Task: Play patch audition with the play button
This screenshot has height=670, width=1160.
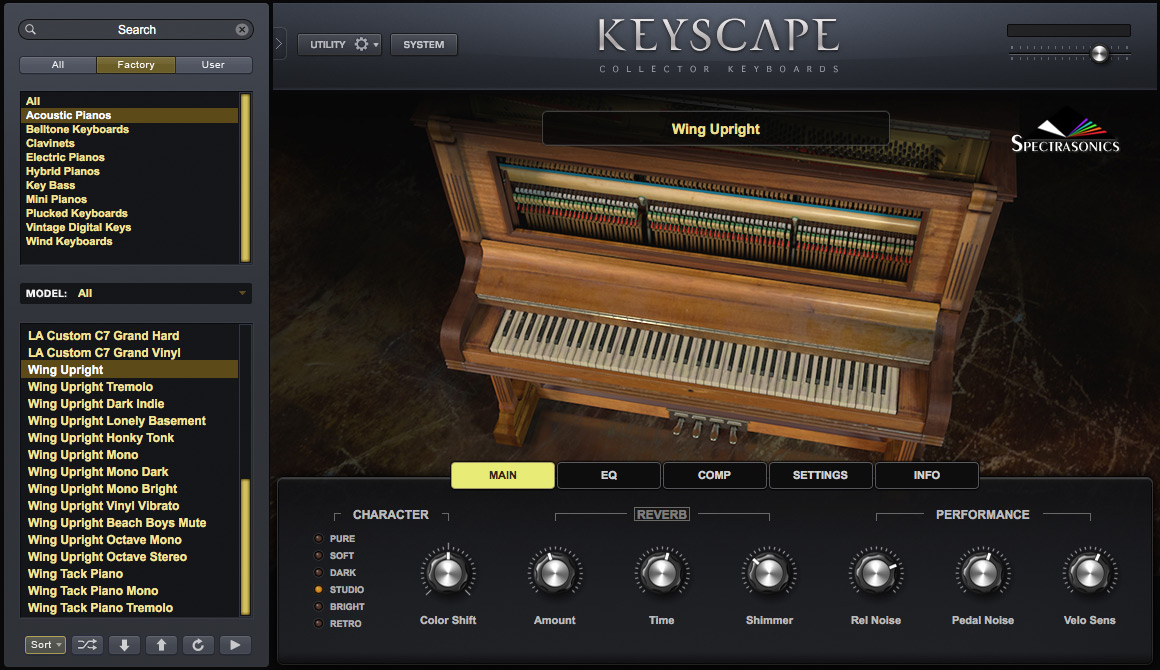Action: tap(235, 645)
